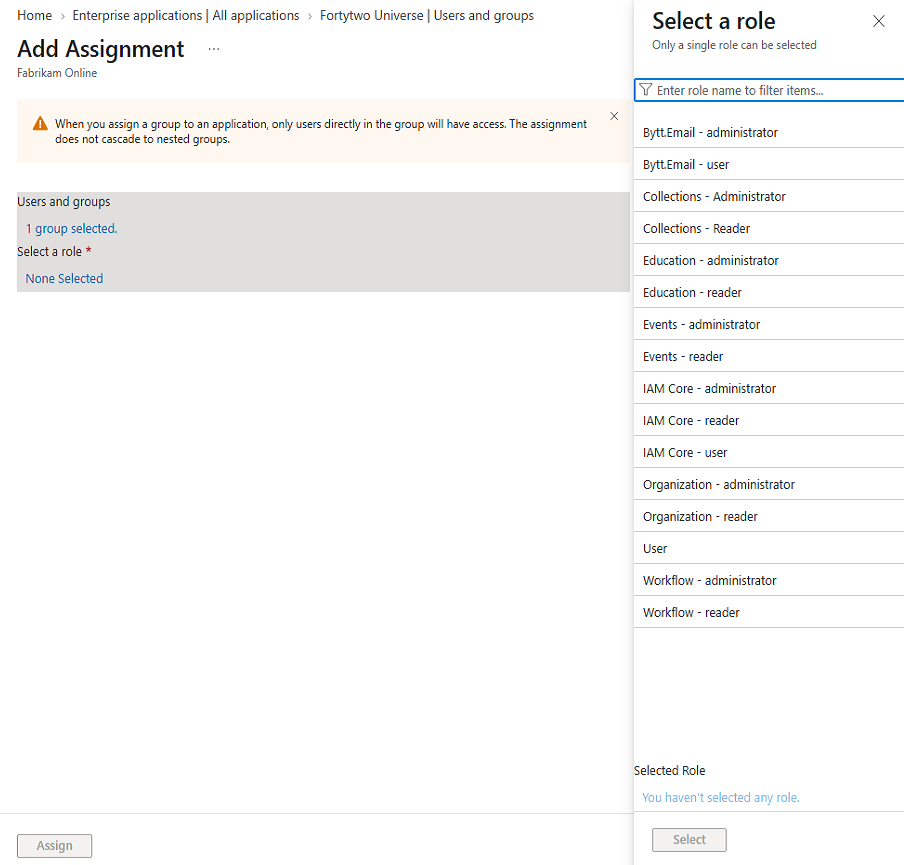The image size is (904, 865).
Task: Pick the Workflow - administrator role
Action: [x=769, y=580]
